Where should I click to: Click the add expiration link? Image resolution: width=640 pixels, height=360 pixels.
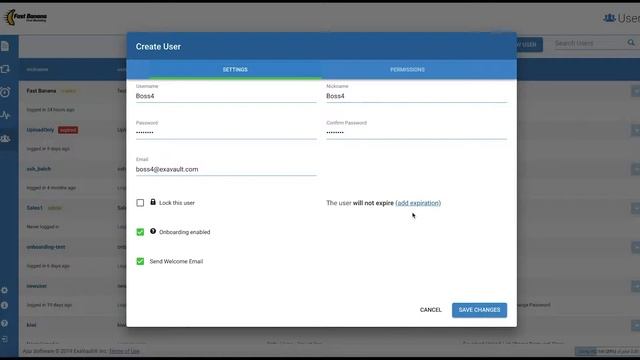[x=418, y=203]
